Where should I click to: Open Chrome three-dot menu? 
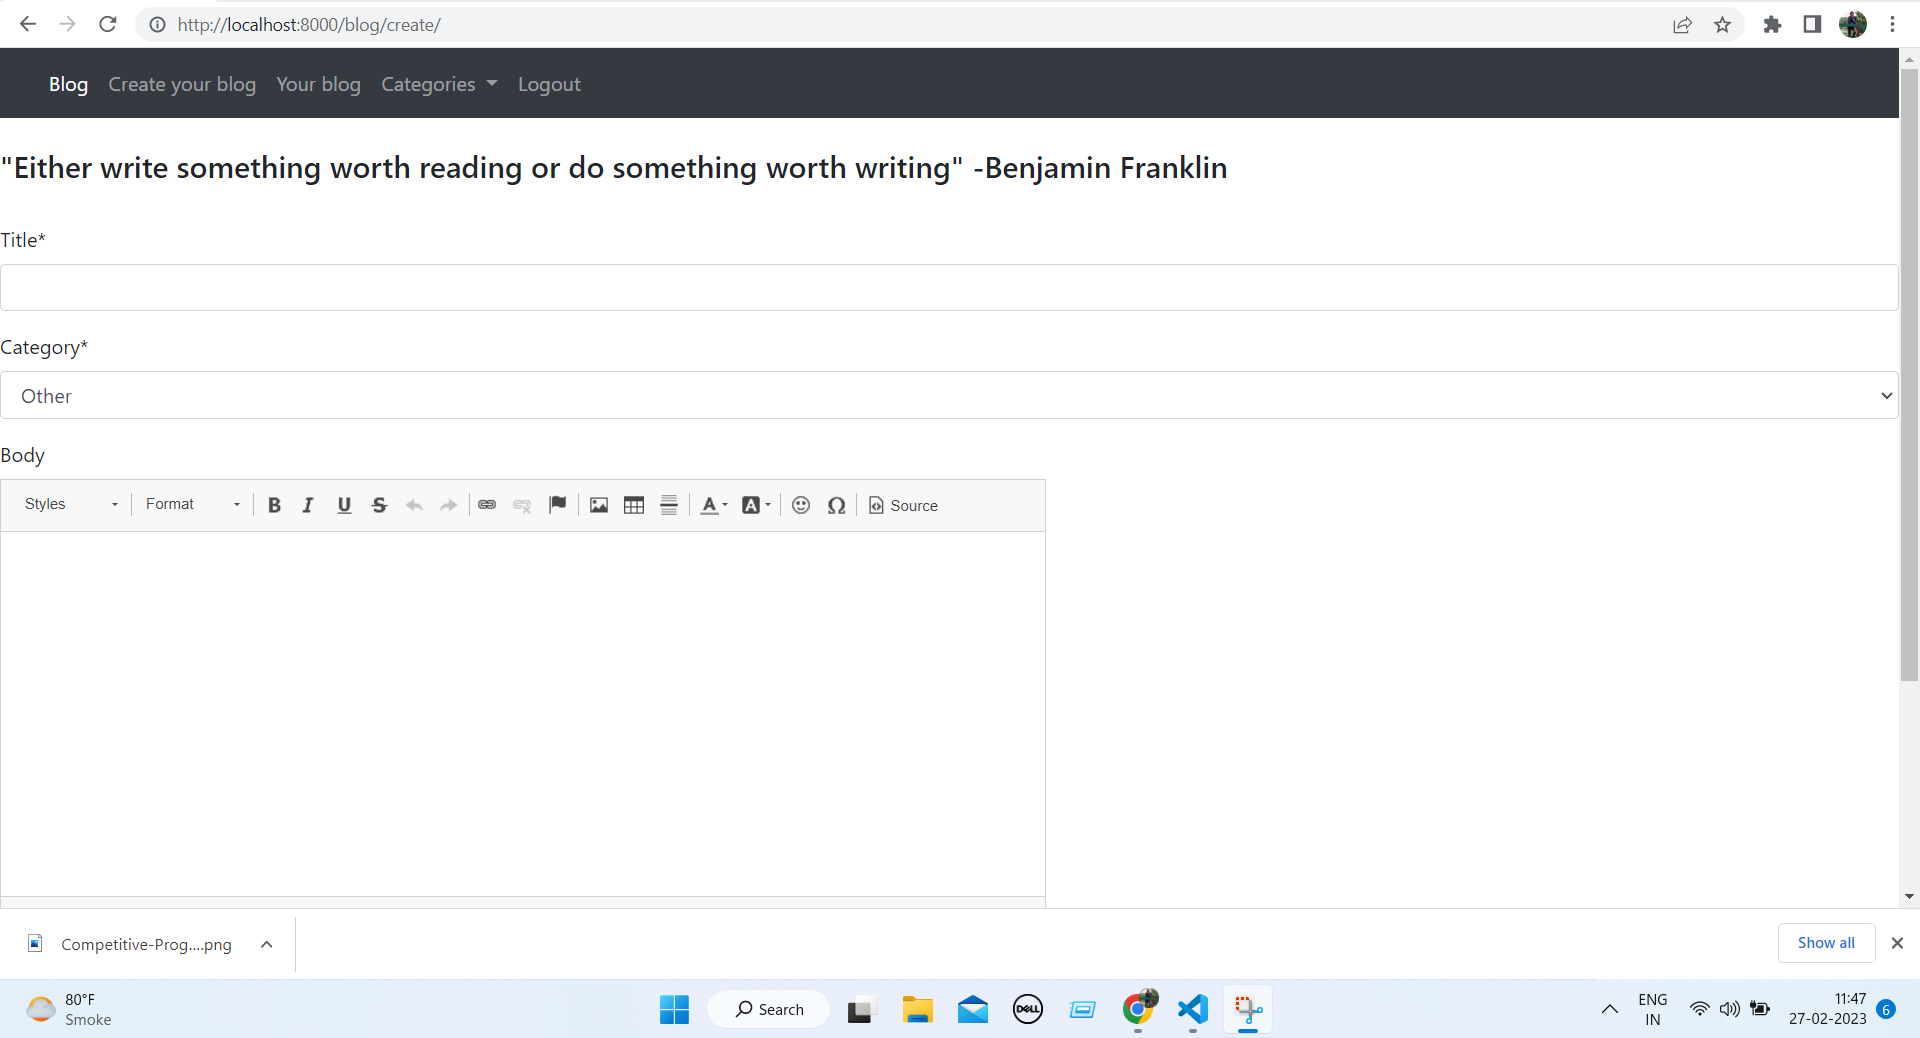click(x=1892, y=24)
